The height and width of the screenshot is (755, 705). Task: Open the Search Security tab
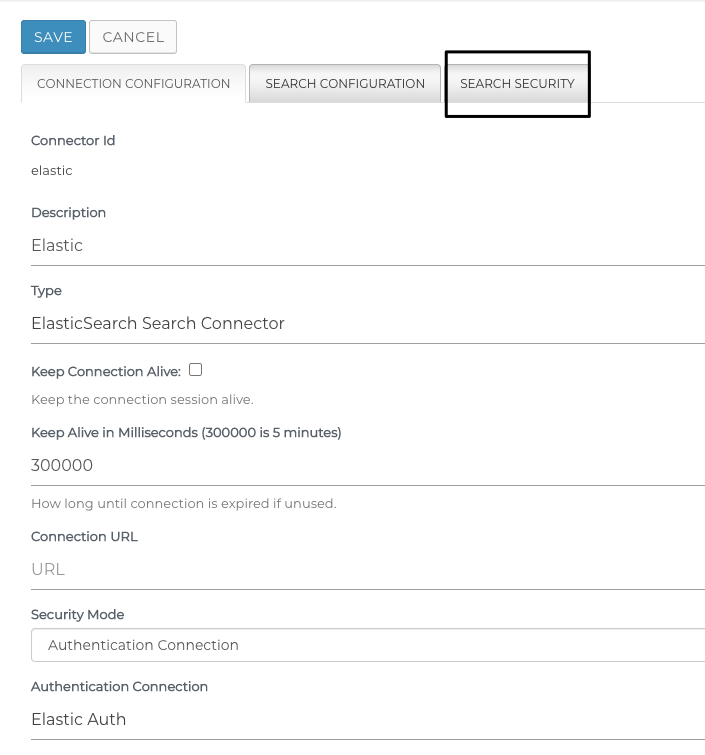tap(517, 84)
